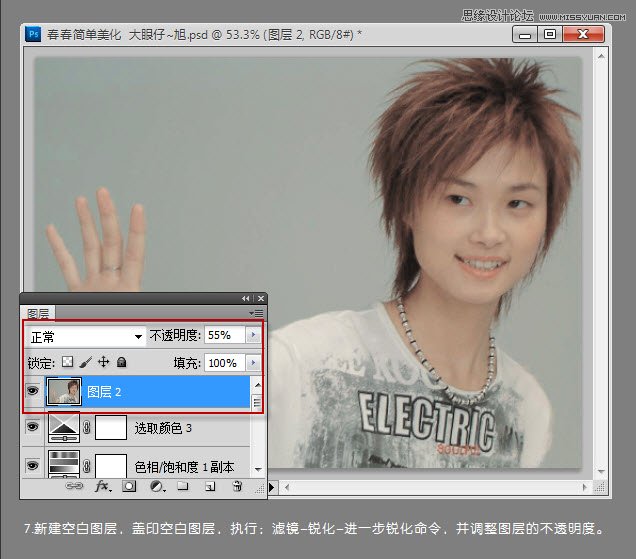Image resolution: width=636 pixels, height=559 pixels.
Task: Select the layer named 色相/饱和度 1 副本
Action: tap(184, 467)
